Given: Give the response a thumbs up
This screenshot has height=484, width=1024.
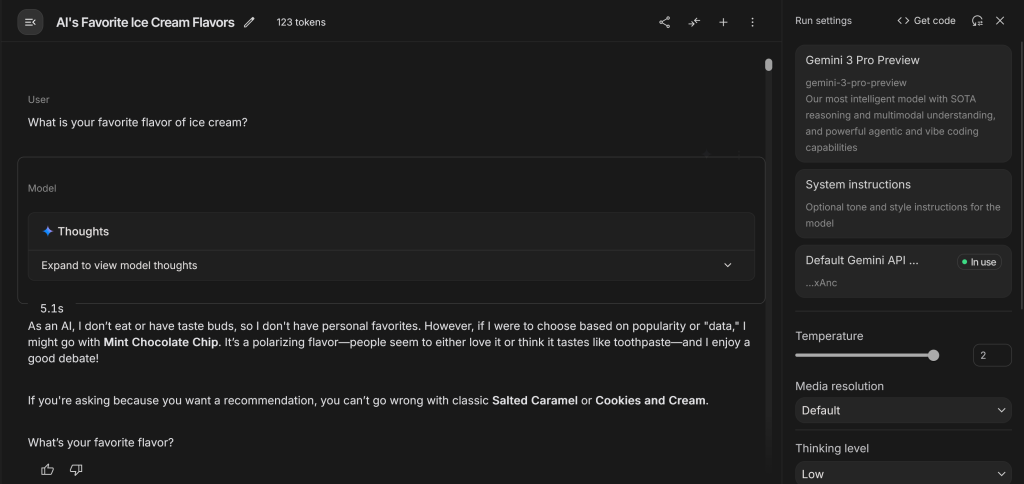Looking at the screenshot, I should [x=47, y=469].
